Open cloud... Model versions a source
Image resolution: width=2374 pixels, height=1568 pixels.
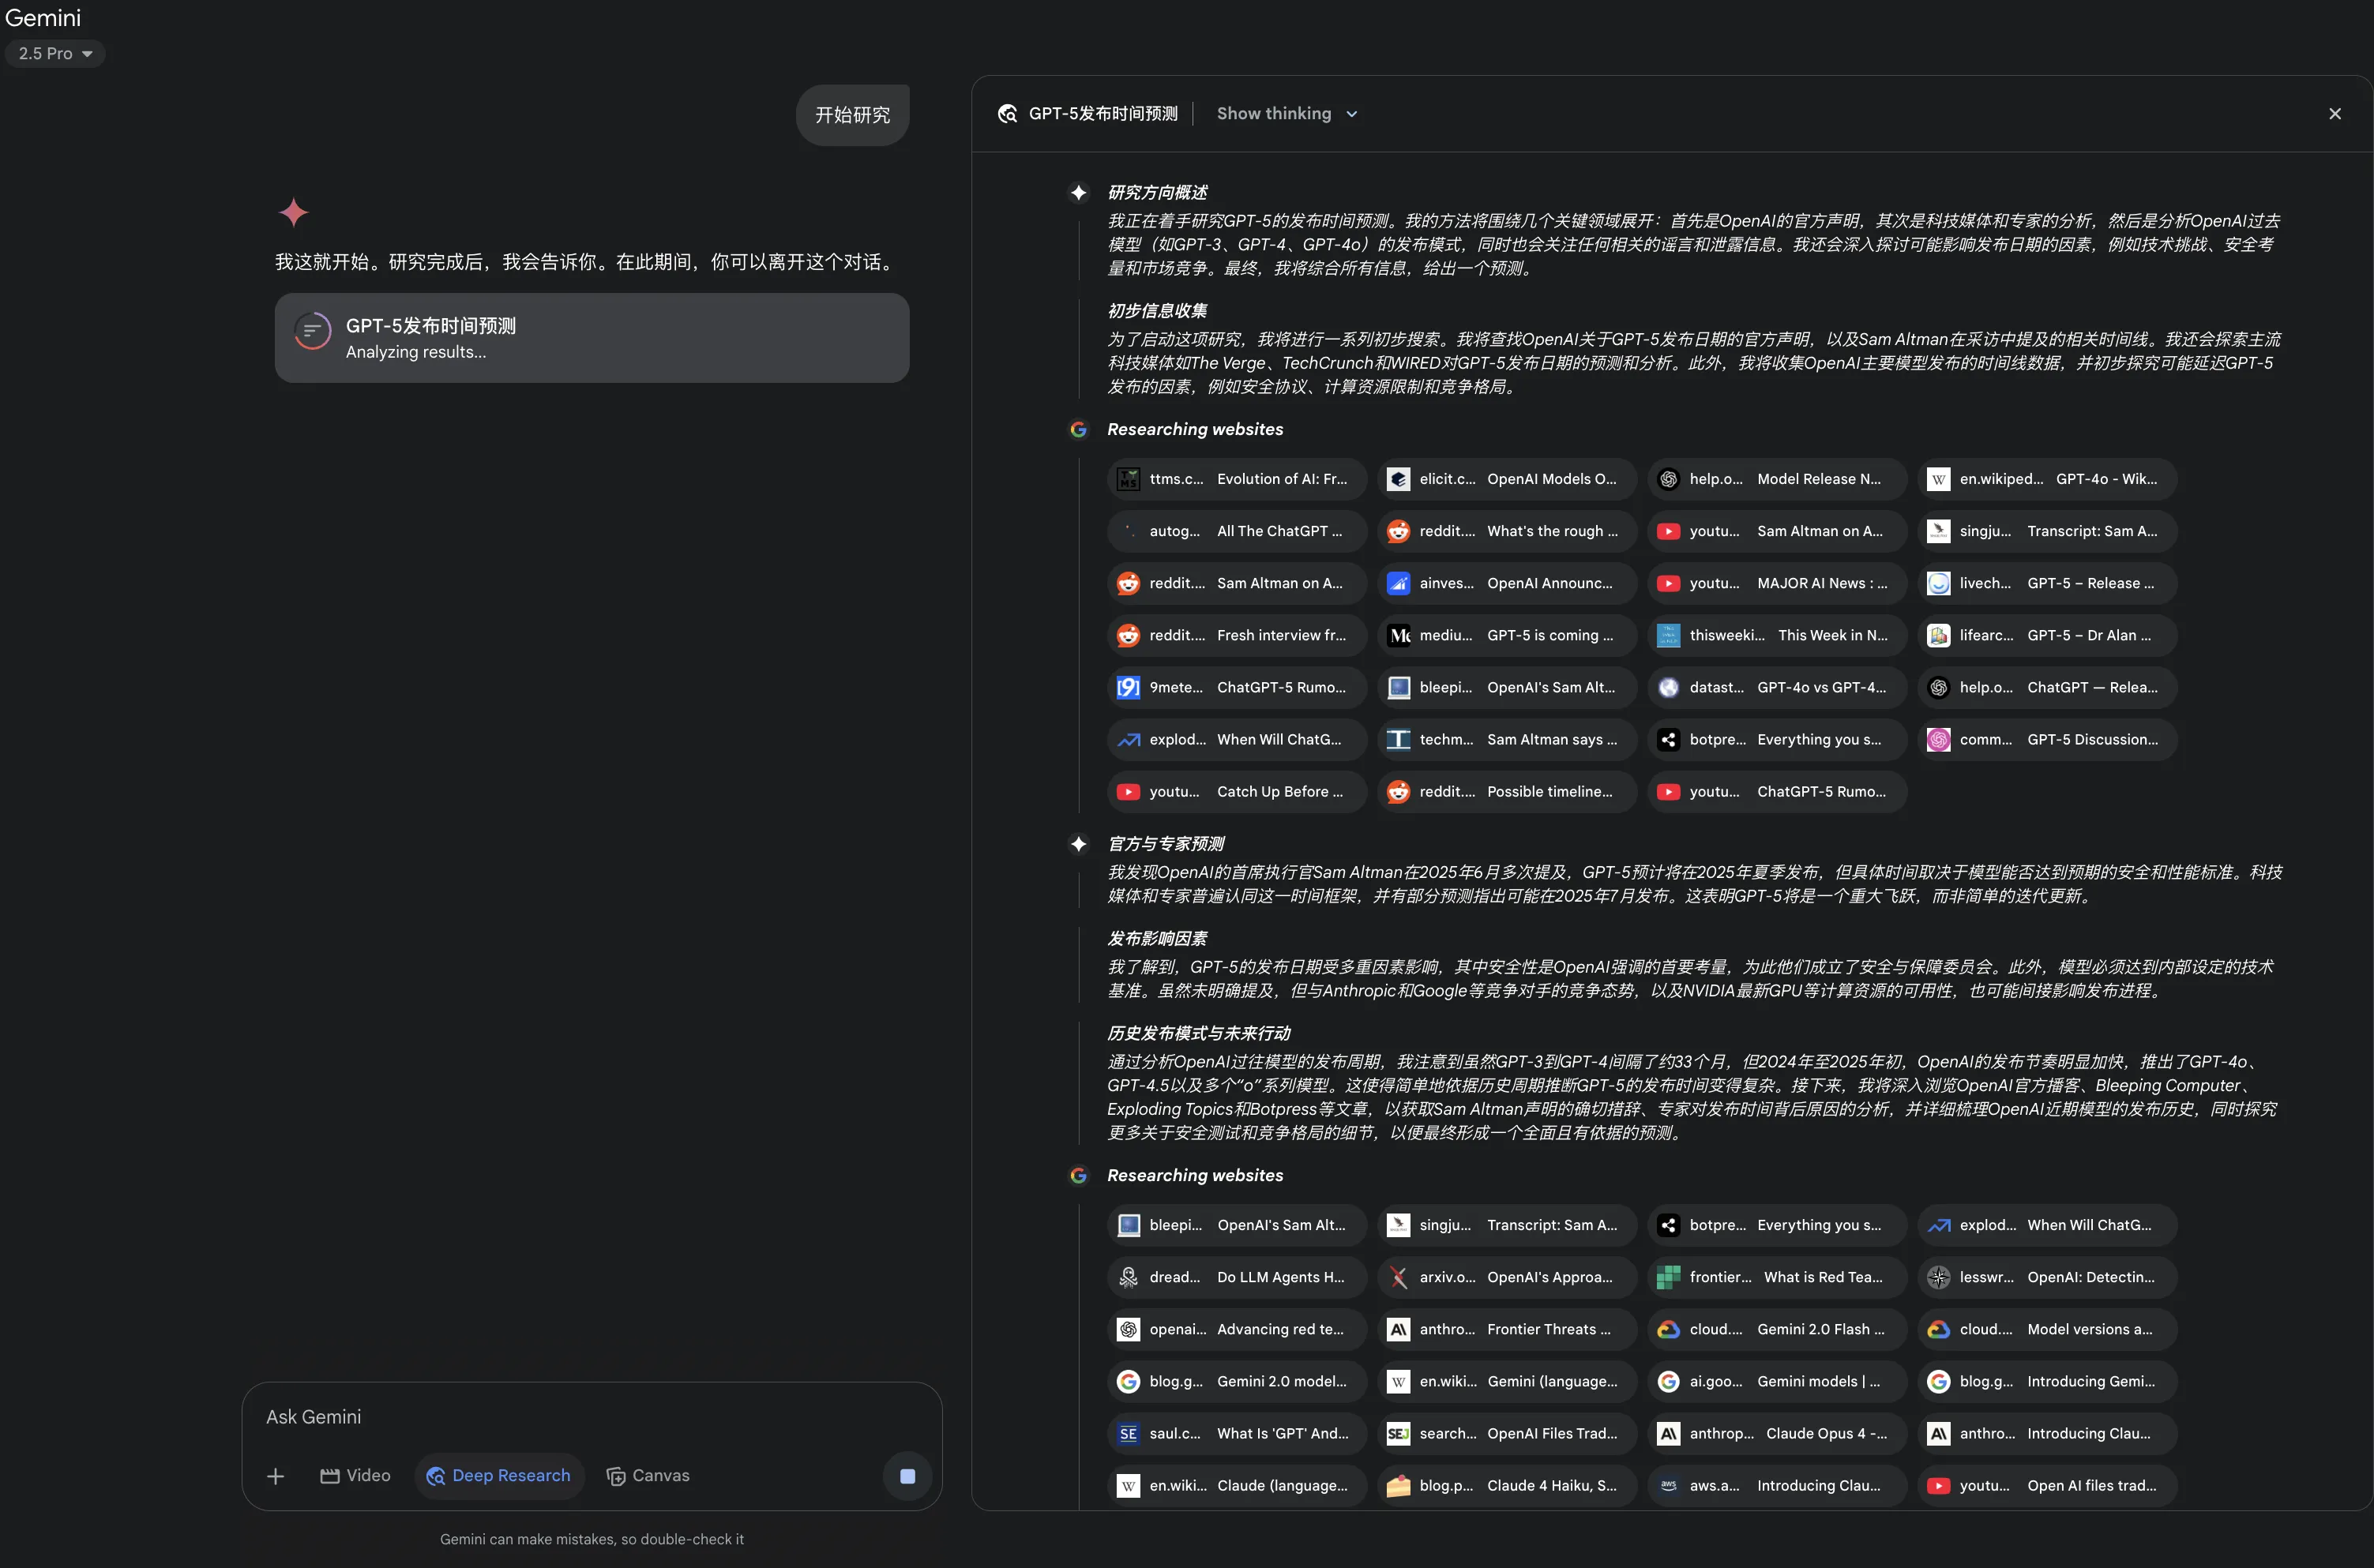[x=2047, y=1329]
